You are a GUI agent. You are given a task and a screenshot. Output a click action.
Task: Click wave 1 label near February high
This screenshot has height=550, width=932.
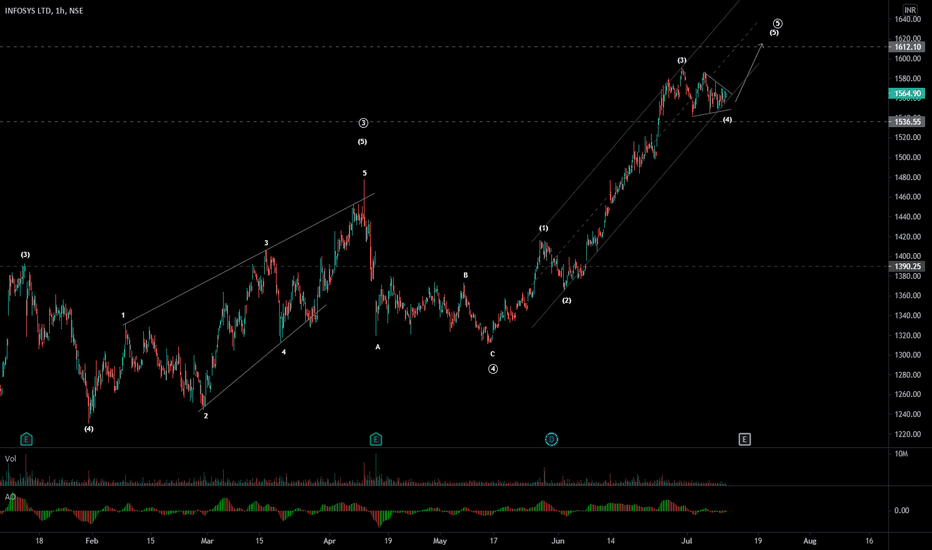123,316
